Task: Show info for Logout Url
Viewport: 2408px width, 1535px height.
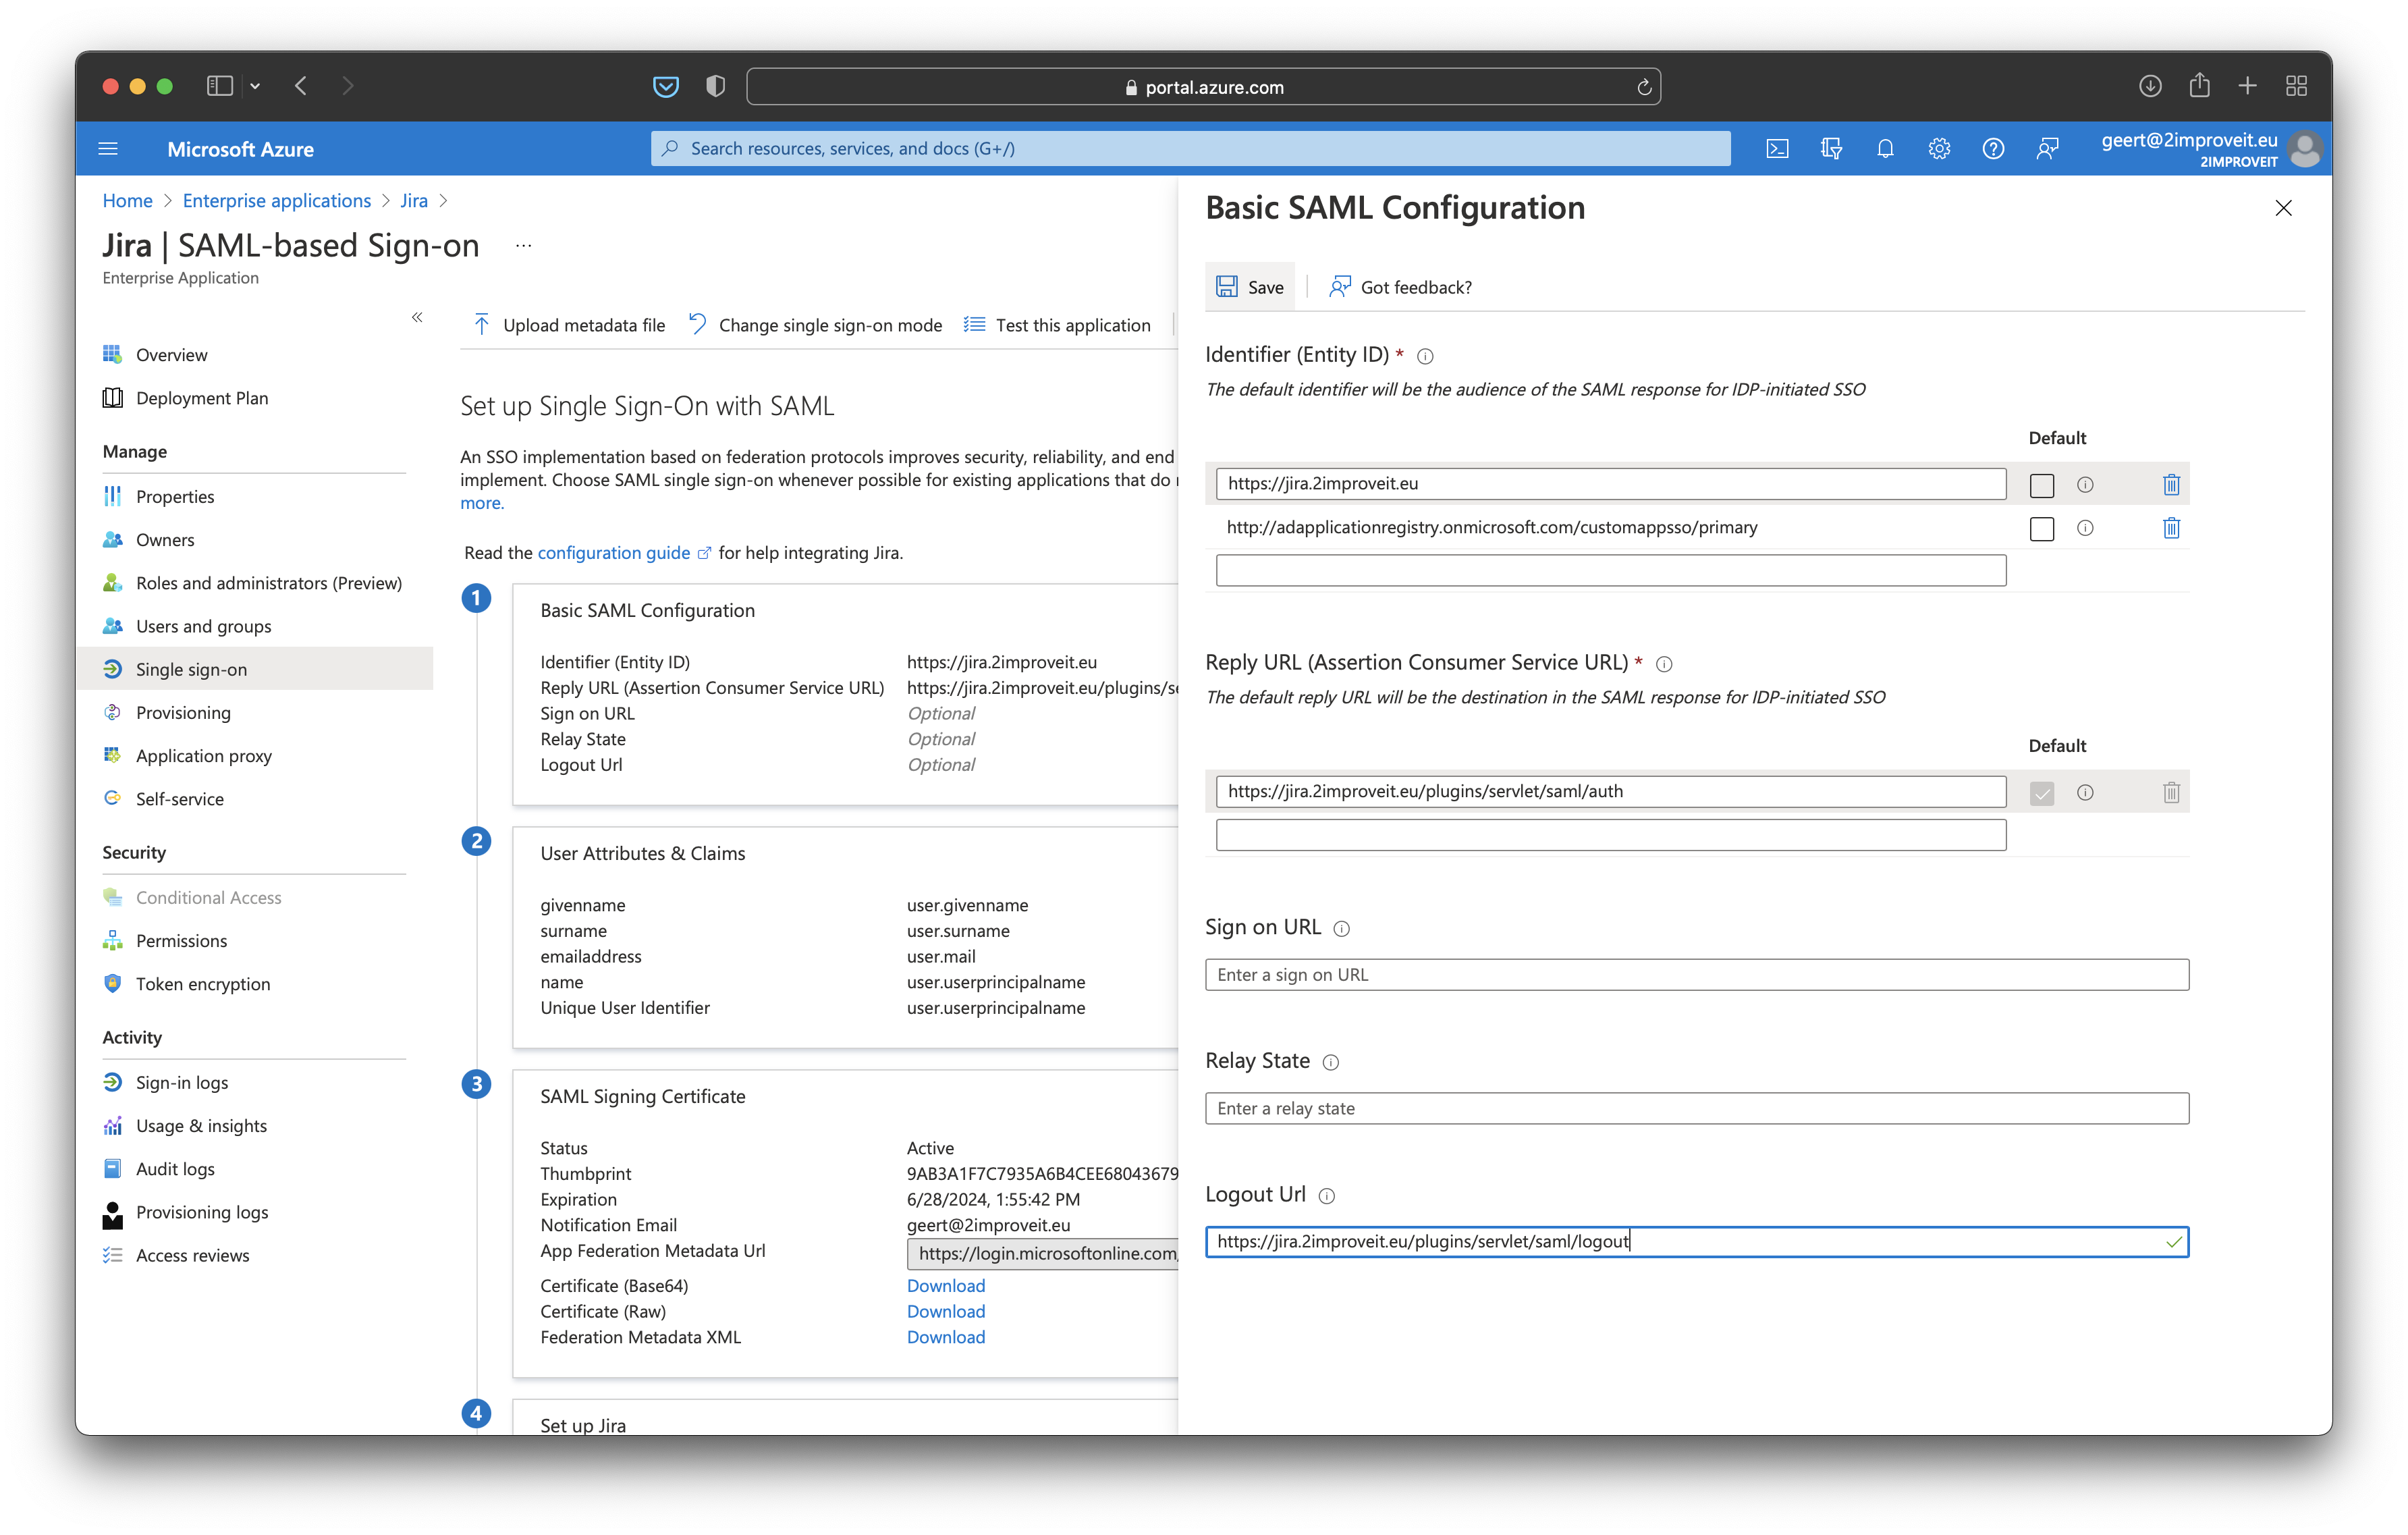Action: pyautogui.click(x=1327, y=1196)
